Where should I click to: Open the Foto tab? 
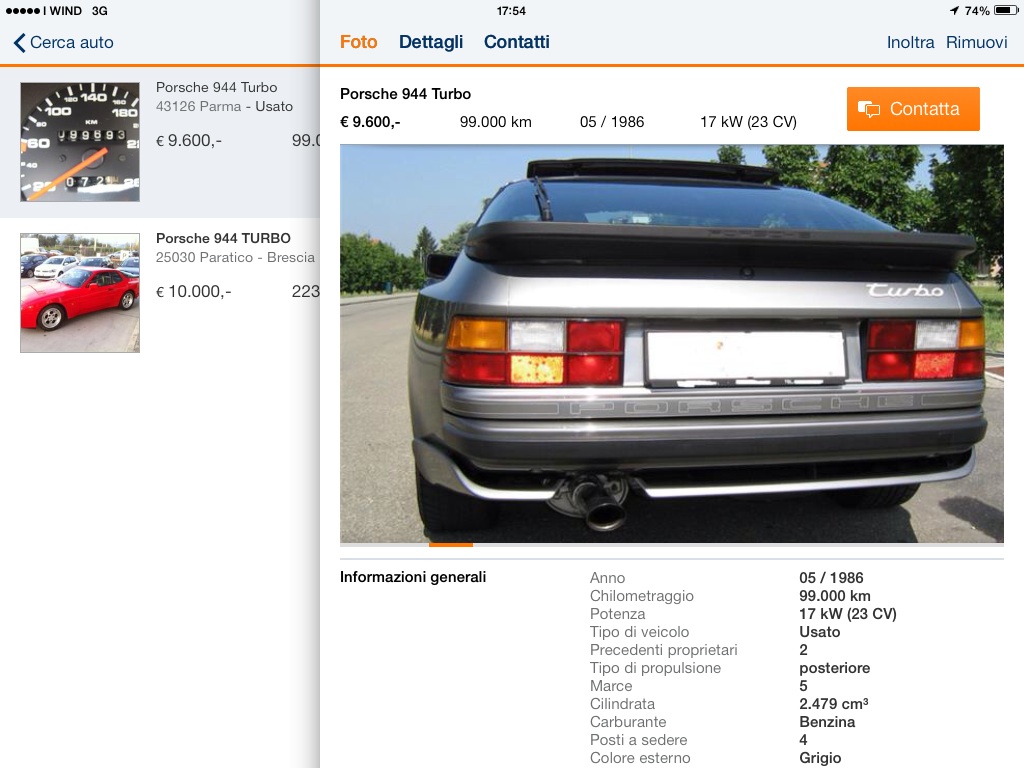tap(359, 42)
